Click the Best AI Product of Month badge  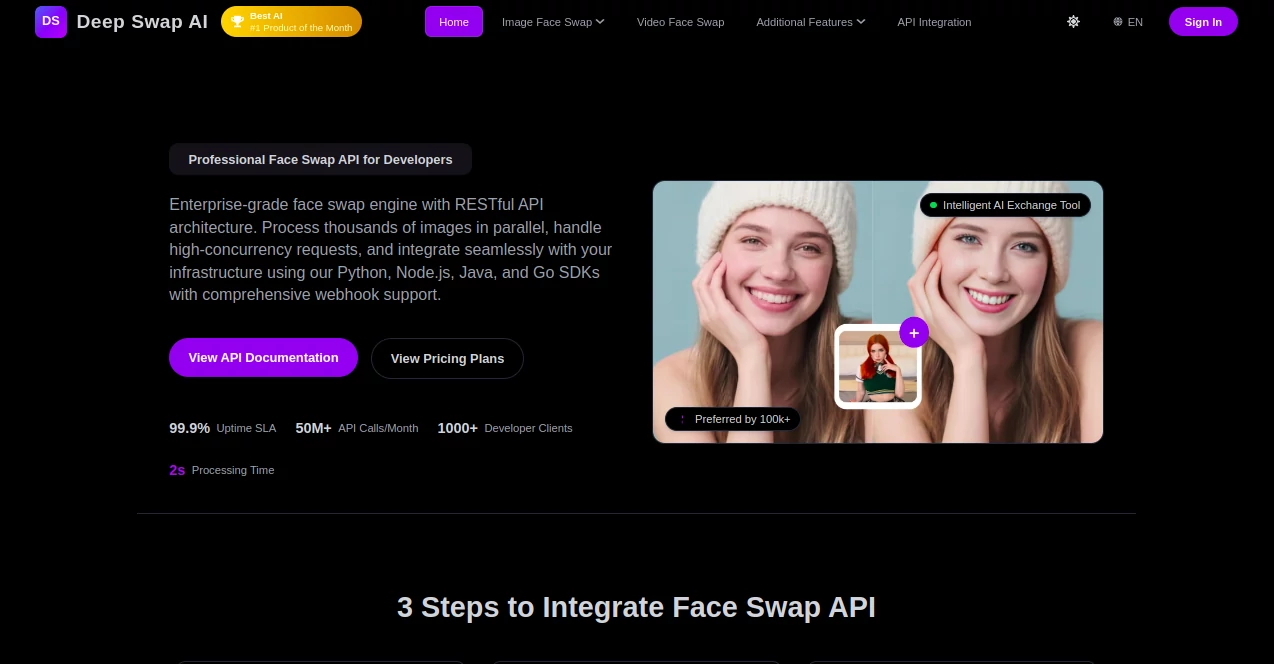coord(291,21)
